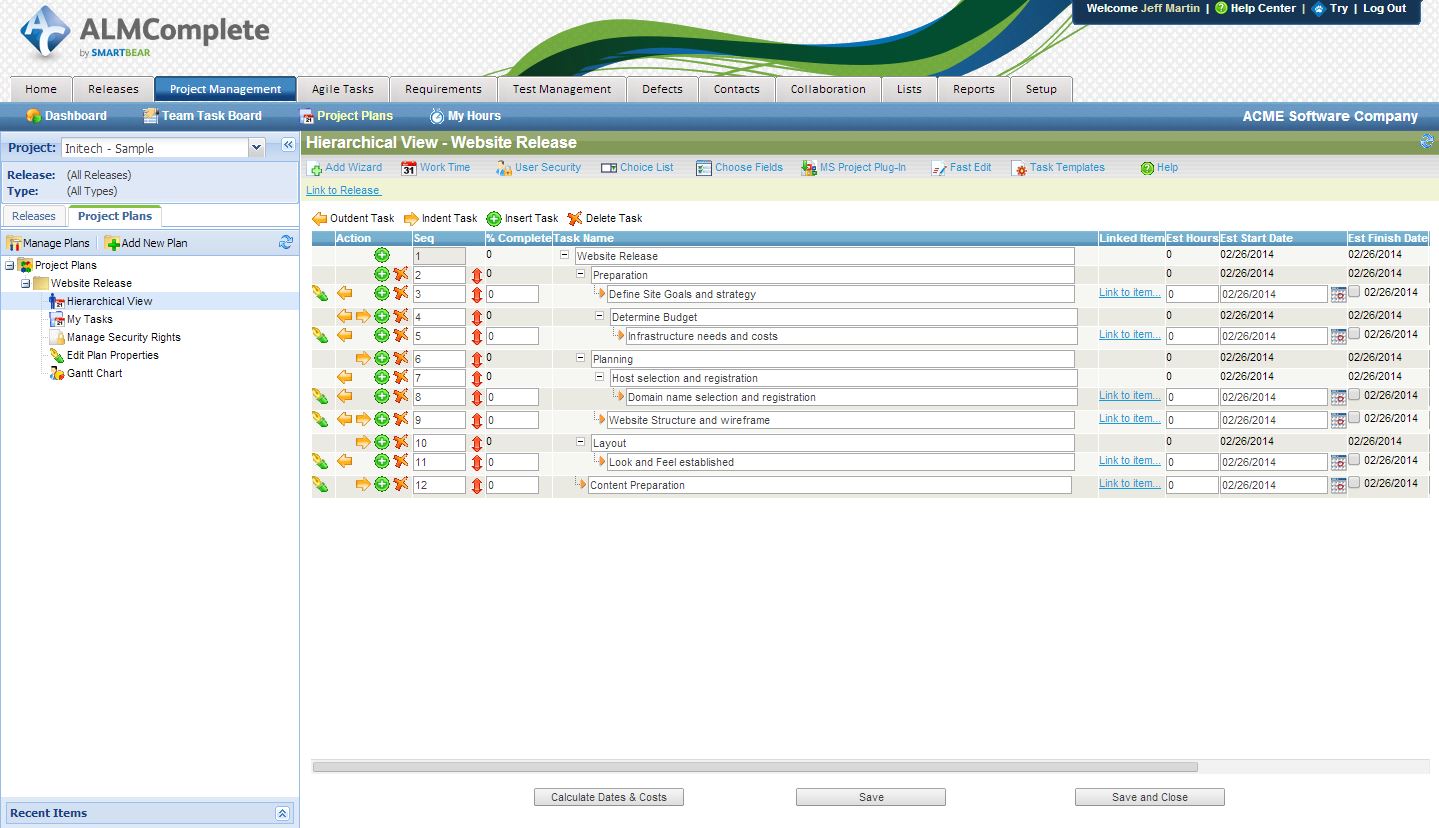Collapse the Preparation task group
The width and height of the screenshot is (1439, 828).
[581, 274]
